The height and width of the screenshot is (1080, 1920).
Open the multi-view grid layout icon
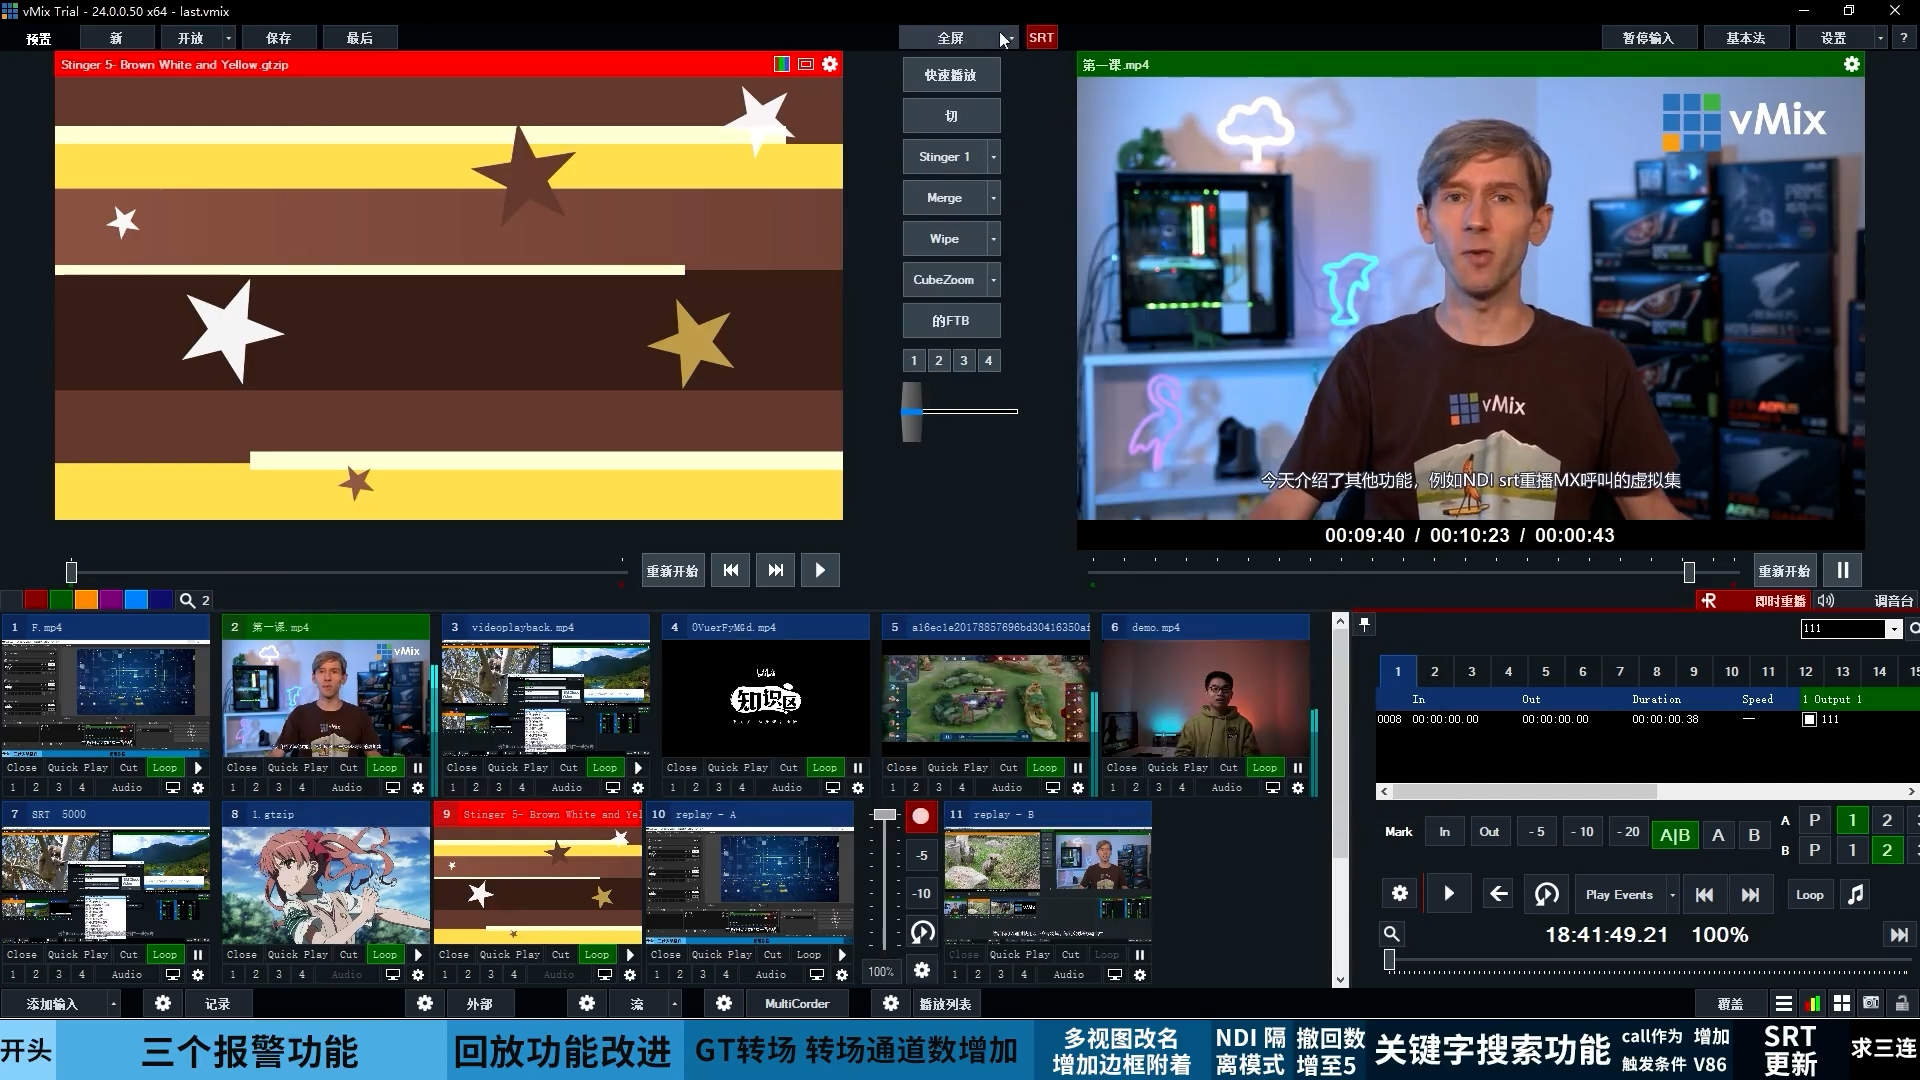tap(1842, 1003)
